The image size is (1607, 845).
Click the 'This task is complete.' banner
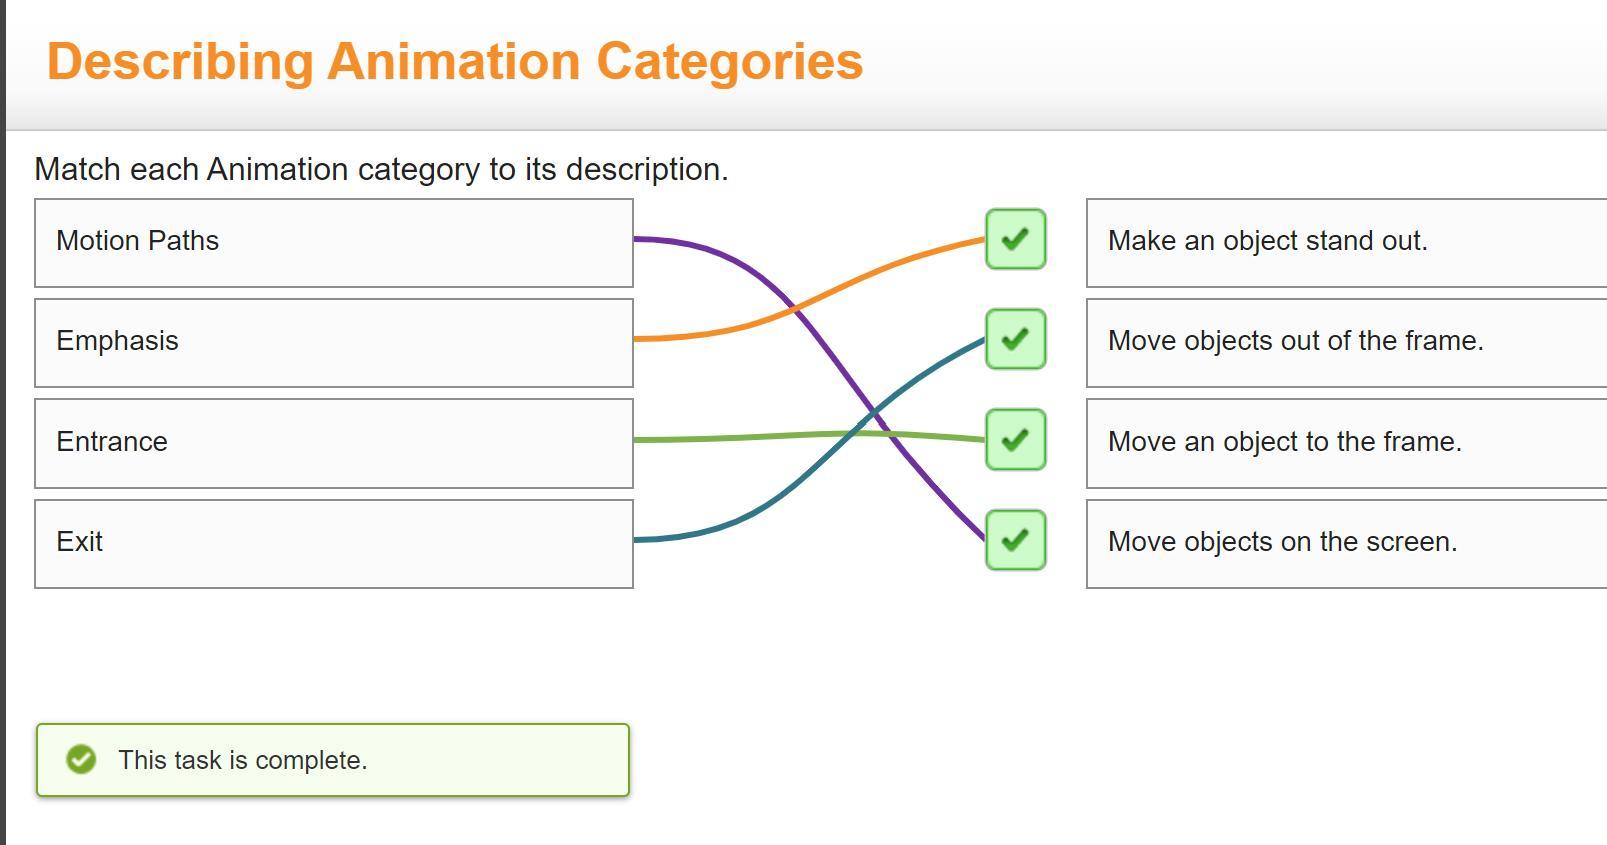coord(333,760)
